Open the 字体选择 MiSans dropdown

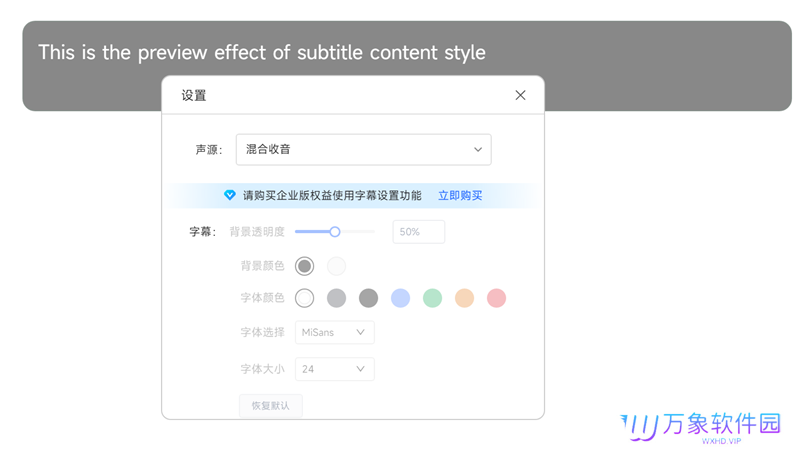(335, 333)
